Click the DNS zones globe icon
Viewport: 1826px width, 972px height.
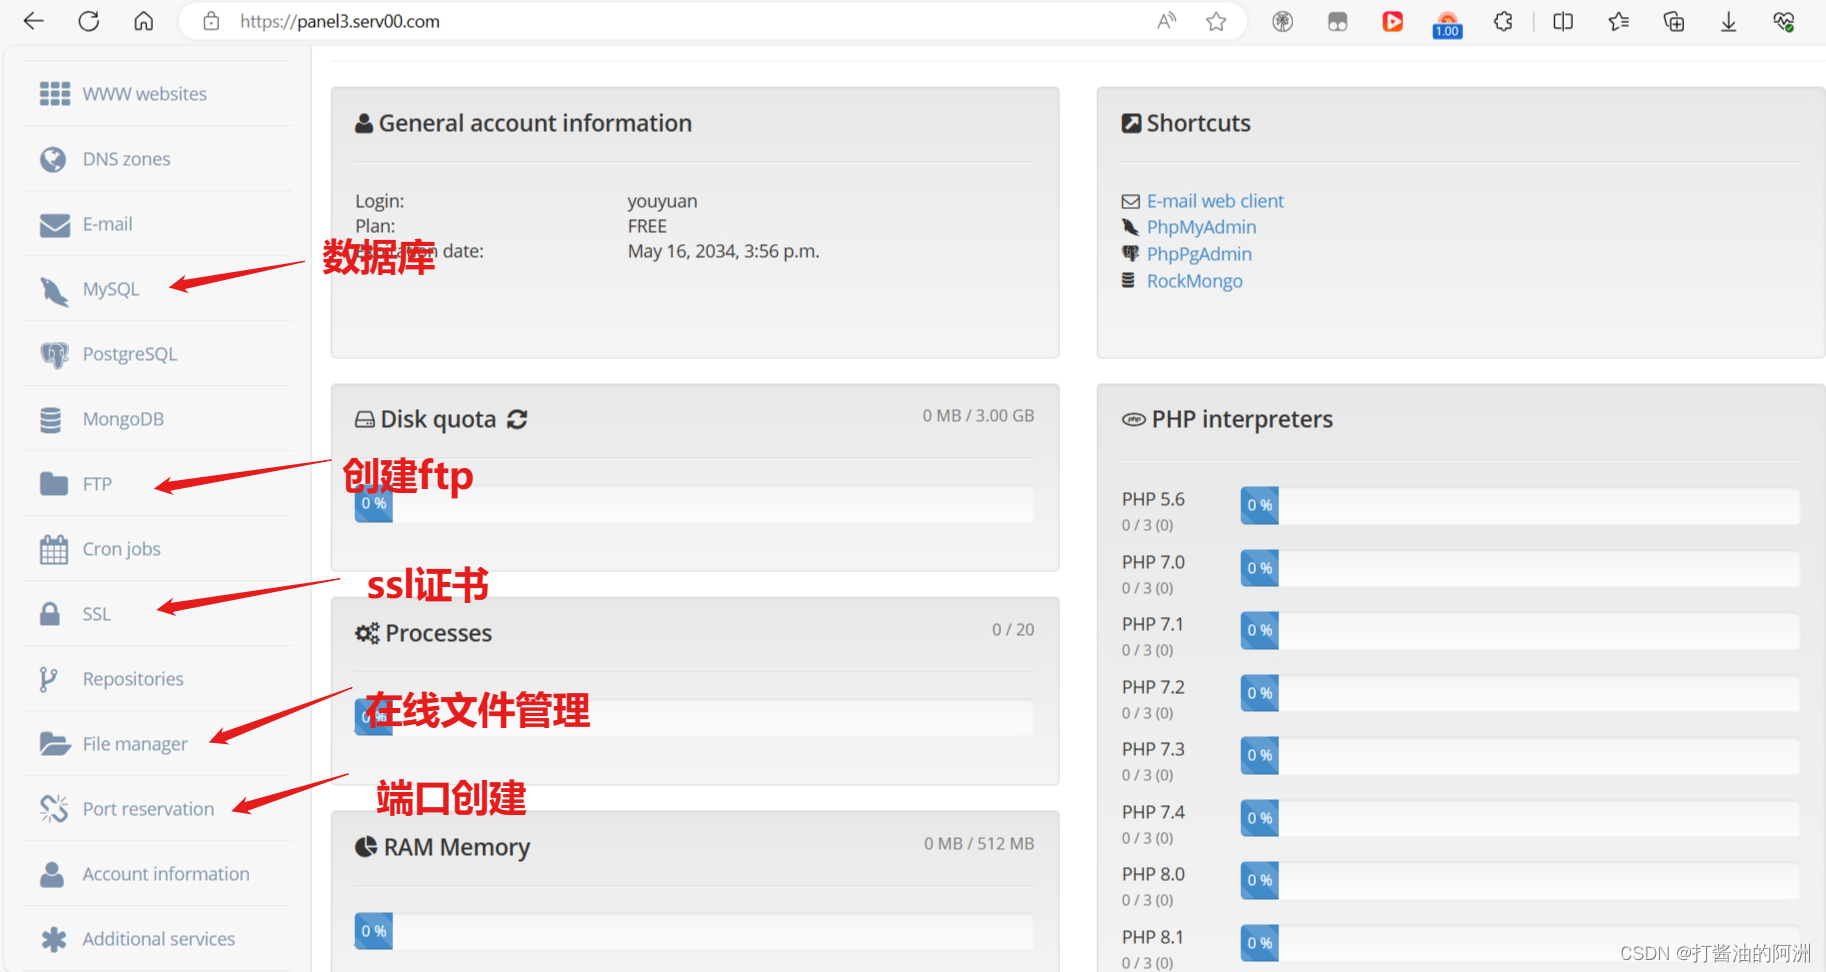(53, 158)
